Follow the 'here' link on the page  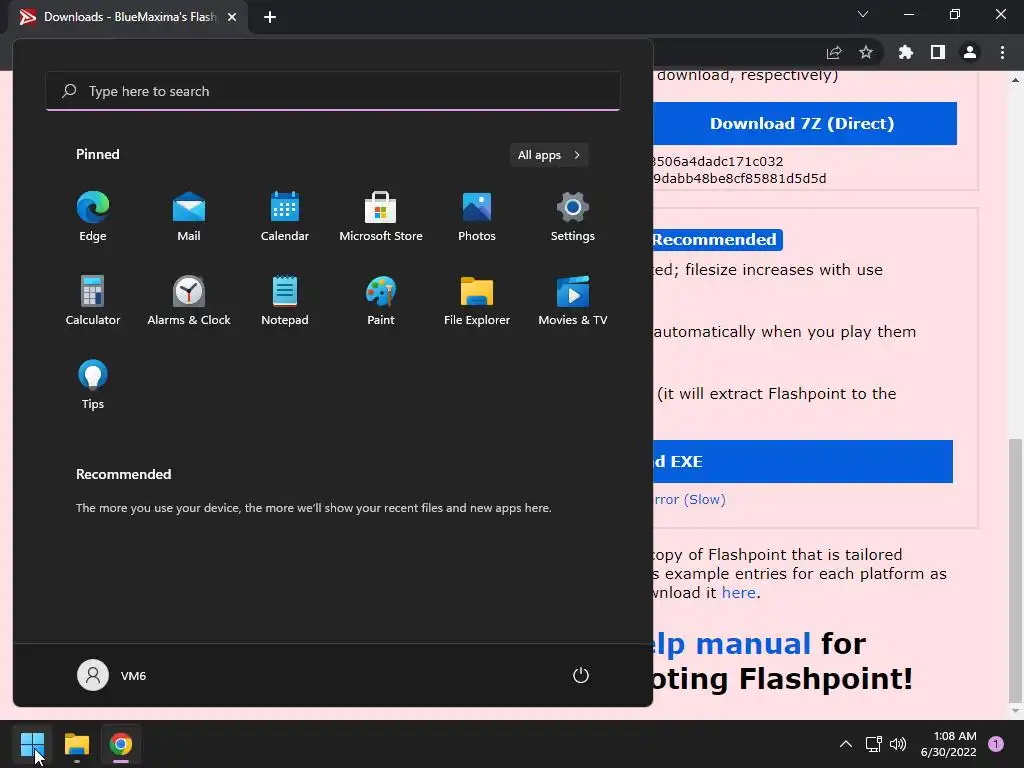tap(739, 592)
